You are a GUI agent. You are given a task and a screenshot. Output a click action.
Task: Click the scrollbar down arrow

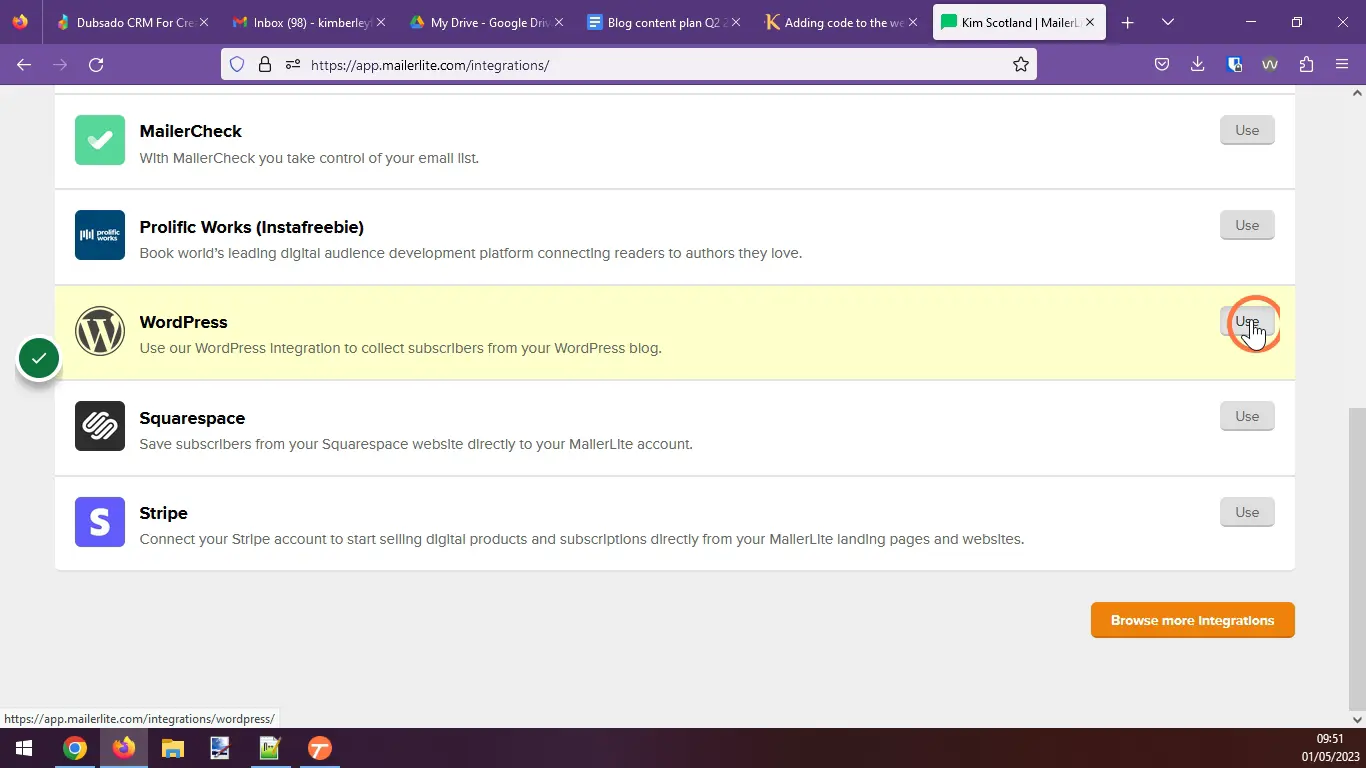click(x=1357, y=719)
